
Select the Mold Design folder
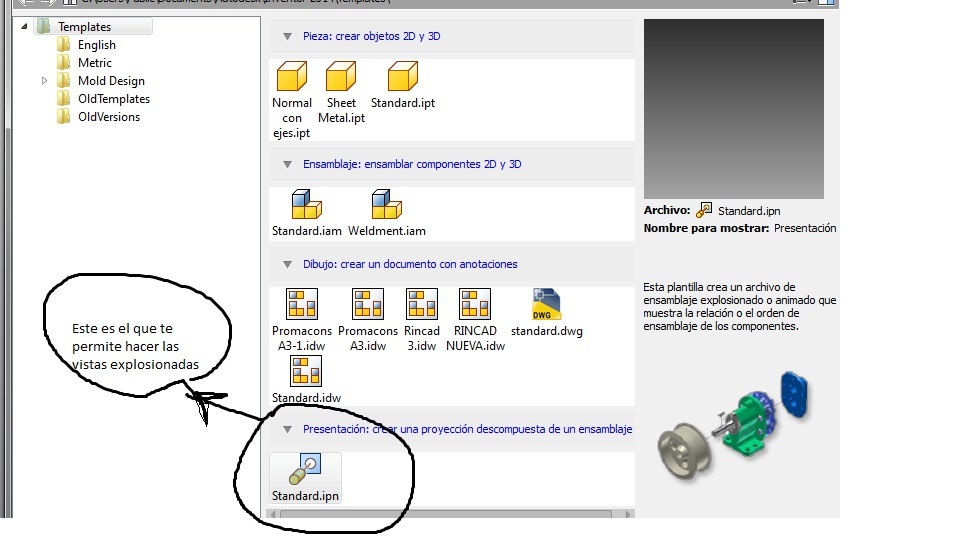pos(111,81)
